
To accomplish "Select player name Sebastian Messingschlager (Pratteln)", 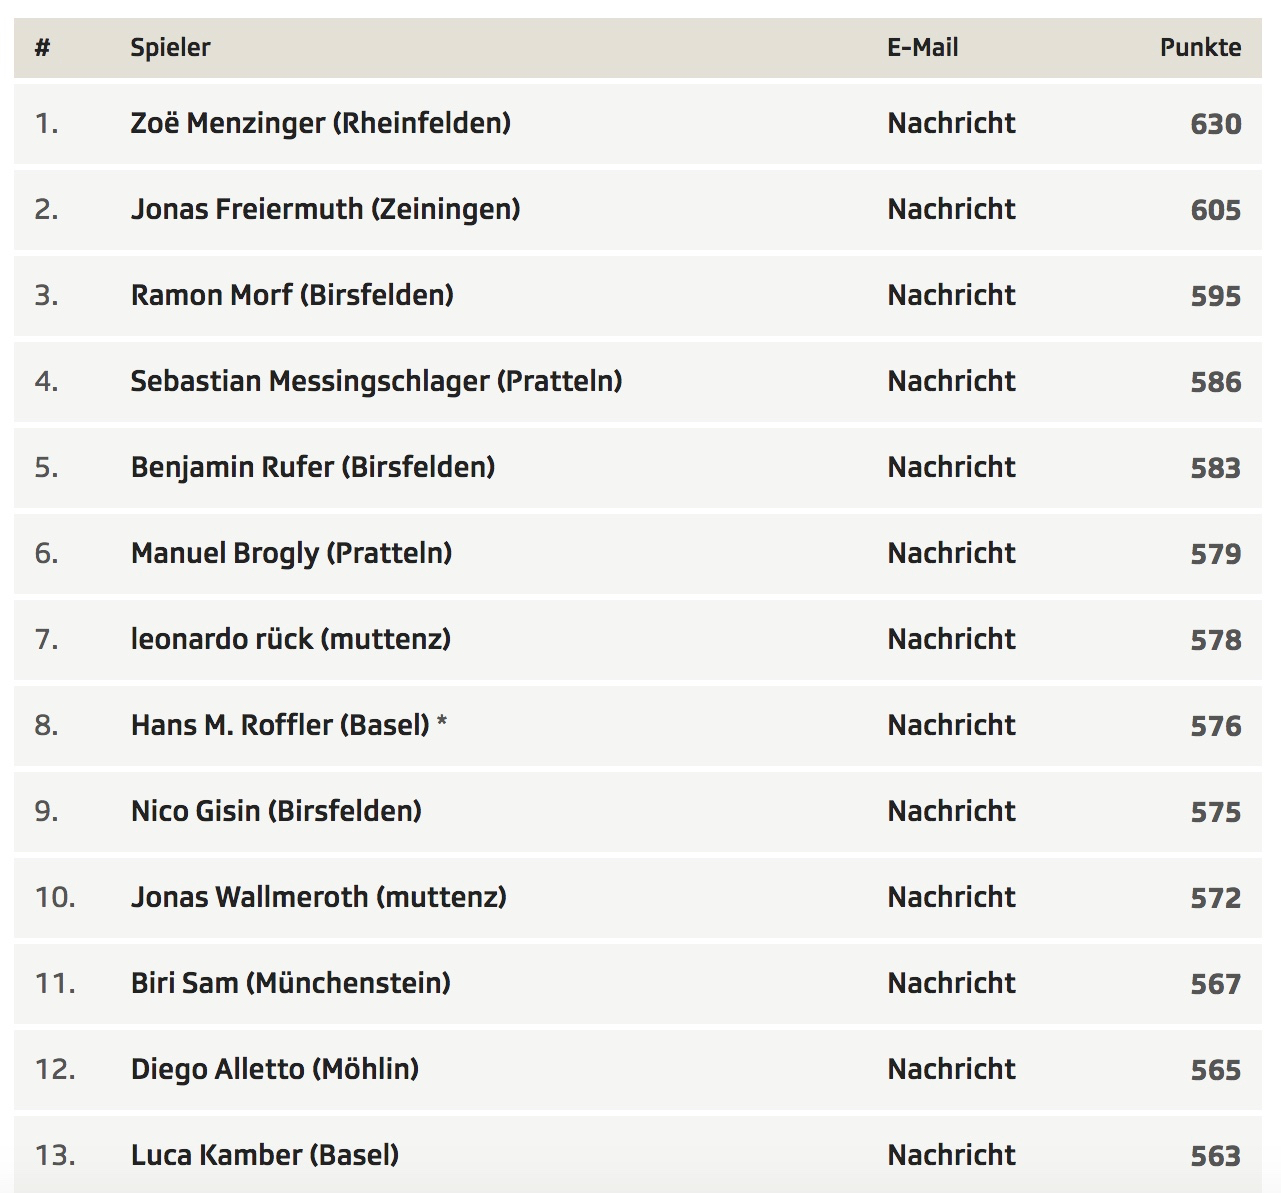I will (376, 381).
